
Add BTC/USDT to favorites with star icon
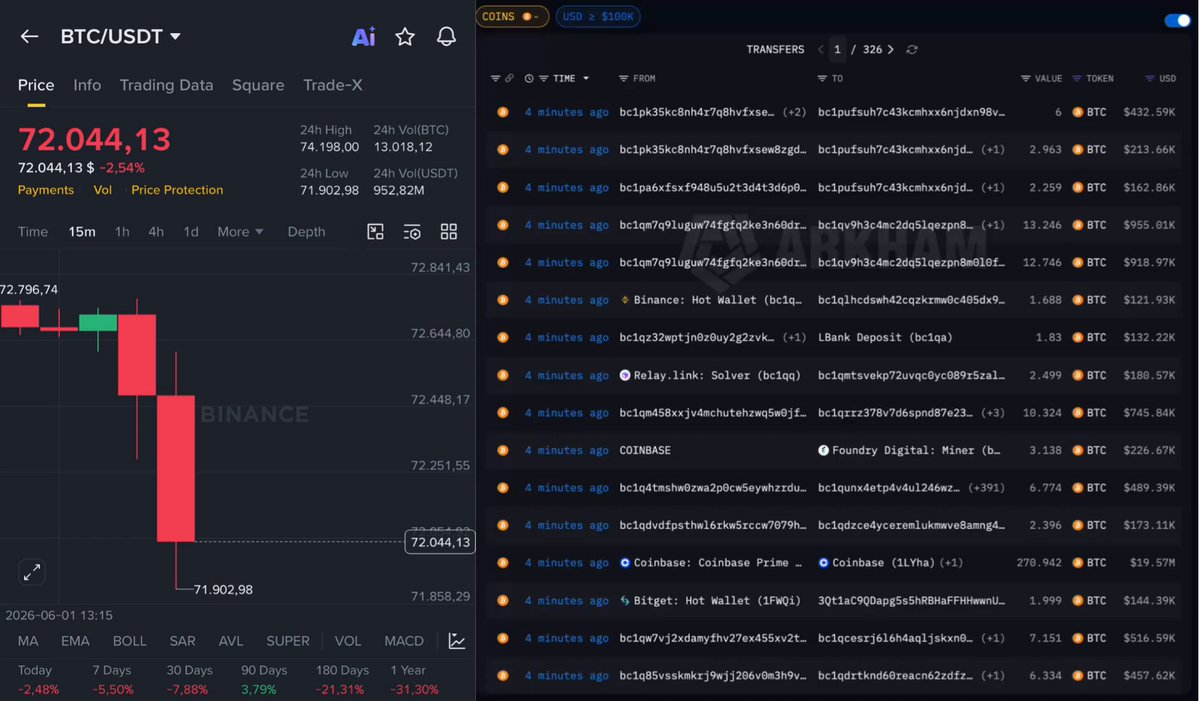pyautogui.click(x=405, y=36)
